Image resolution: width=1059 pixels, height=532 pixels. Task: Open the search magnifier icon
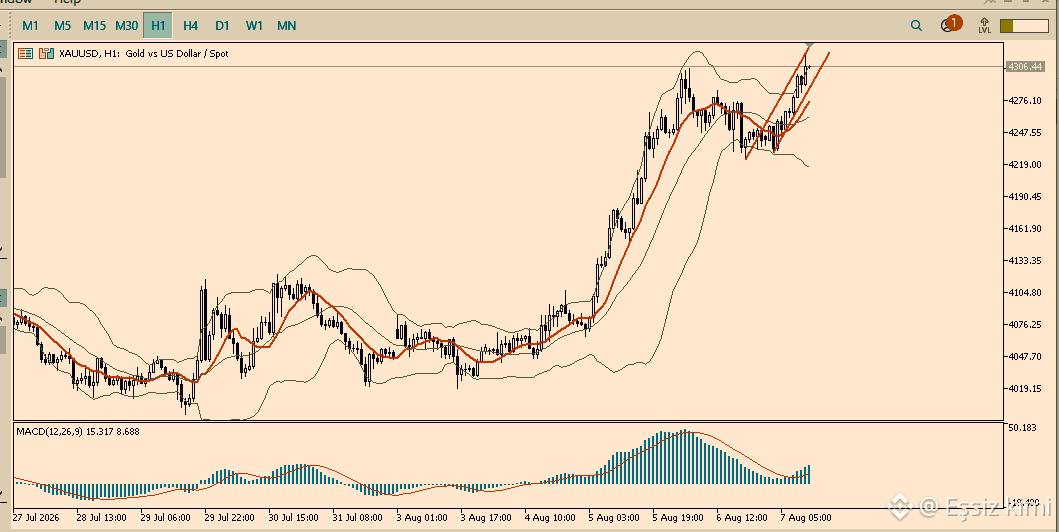tap(916, 26)
